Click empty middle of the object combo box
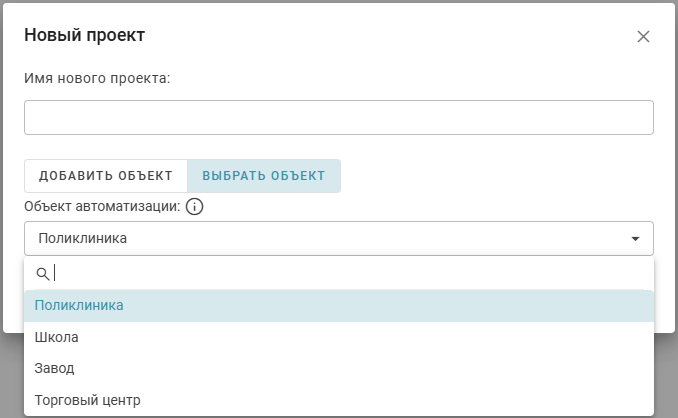 (x=380, y=238)
